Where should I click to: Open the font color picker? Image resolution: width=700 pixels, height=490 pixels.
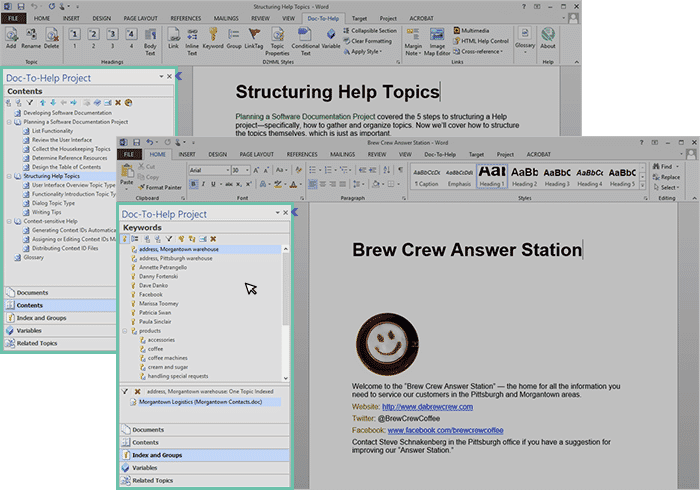click(x=294, y=184)
